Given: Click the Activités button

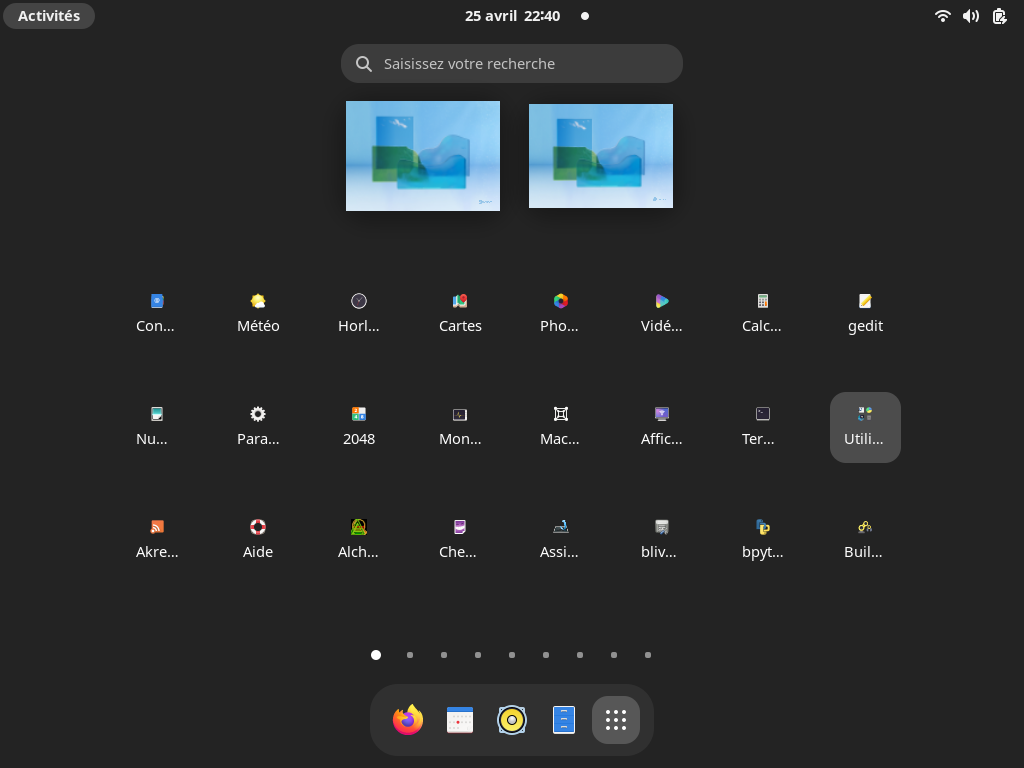Looking at the screenshot, I should [49, 16].
